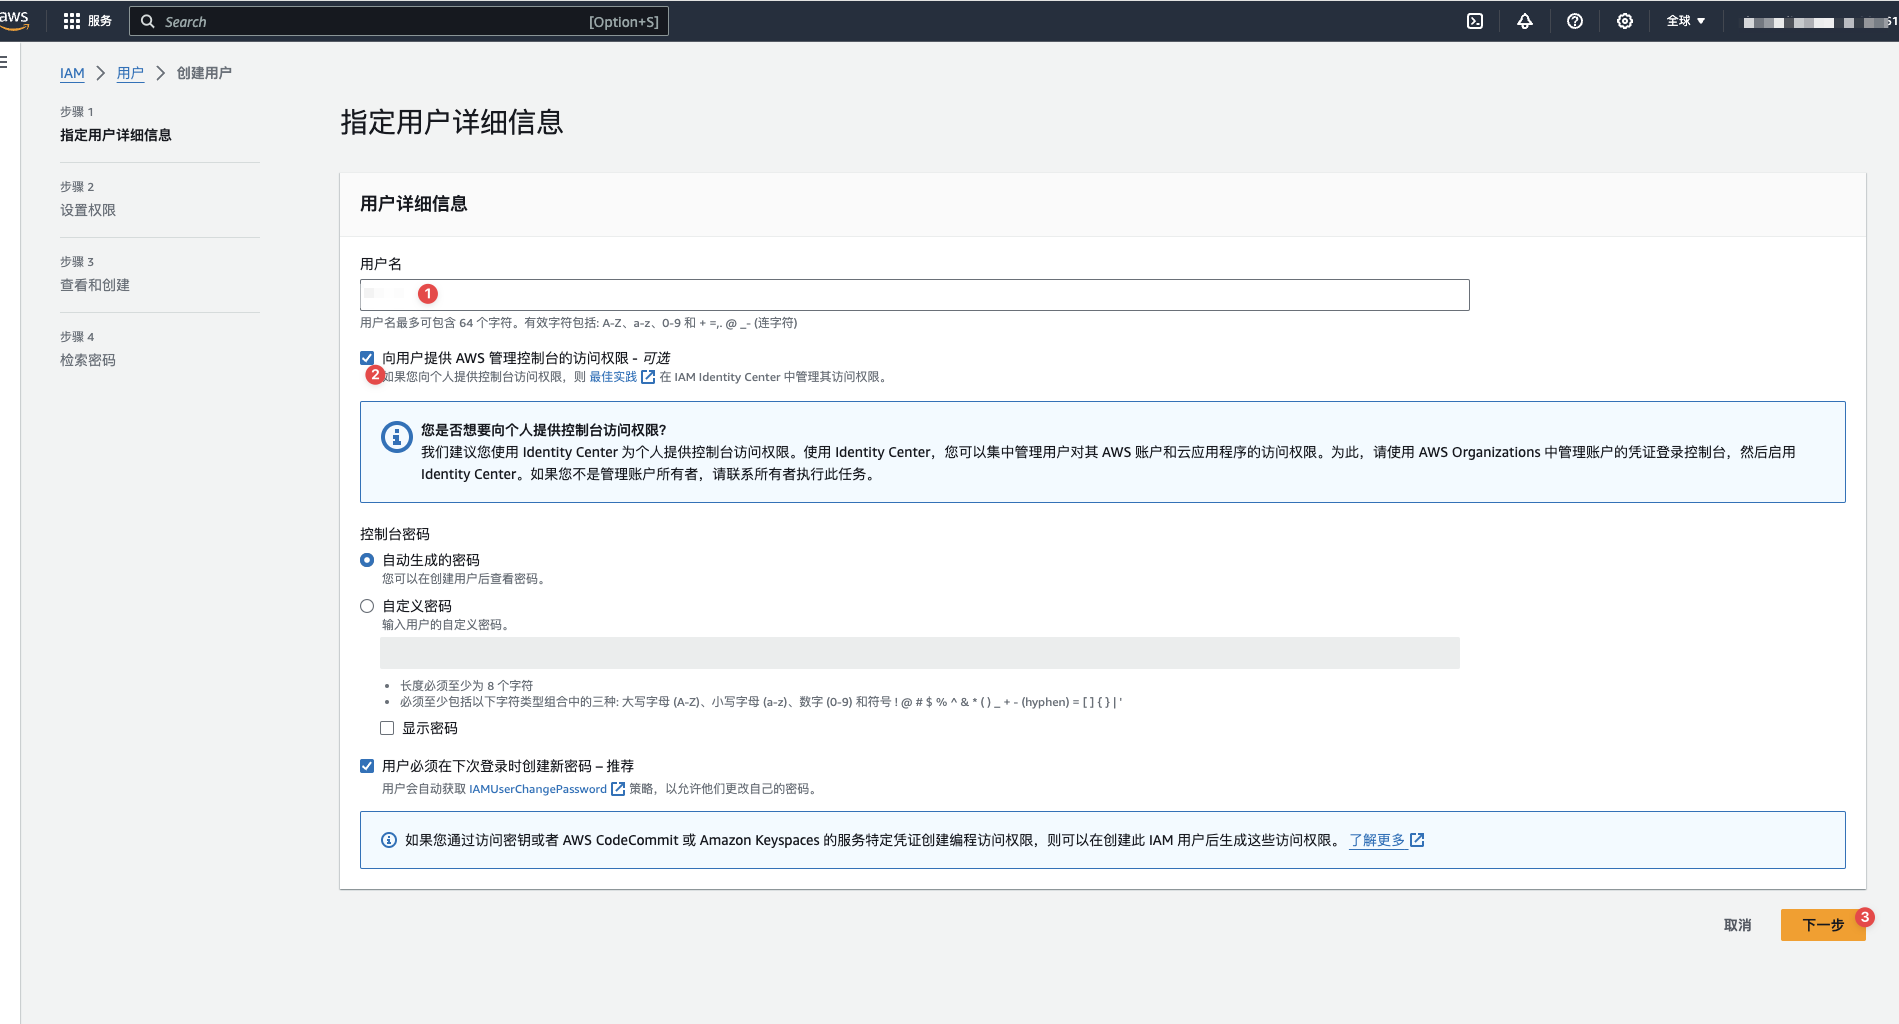
Task: Click the 控制台密码 label
Action: pos(395,534)
